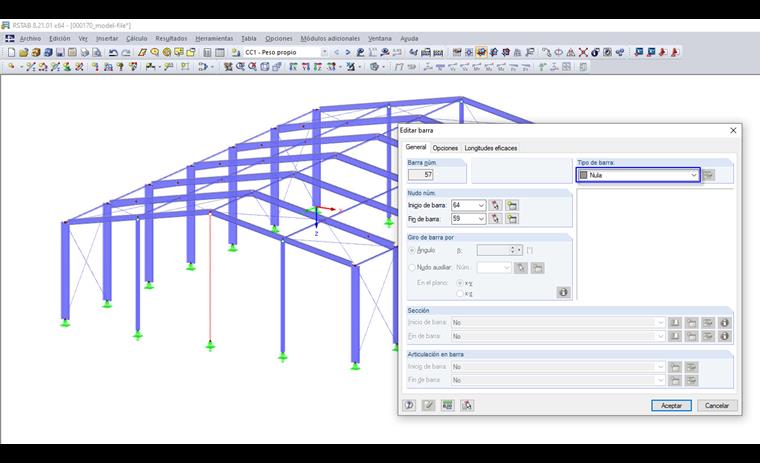
Task: Create new node for Inicio de barra
Action: [512, 206]
